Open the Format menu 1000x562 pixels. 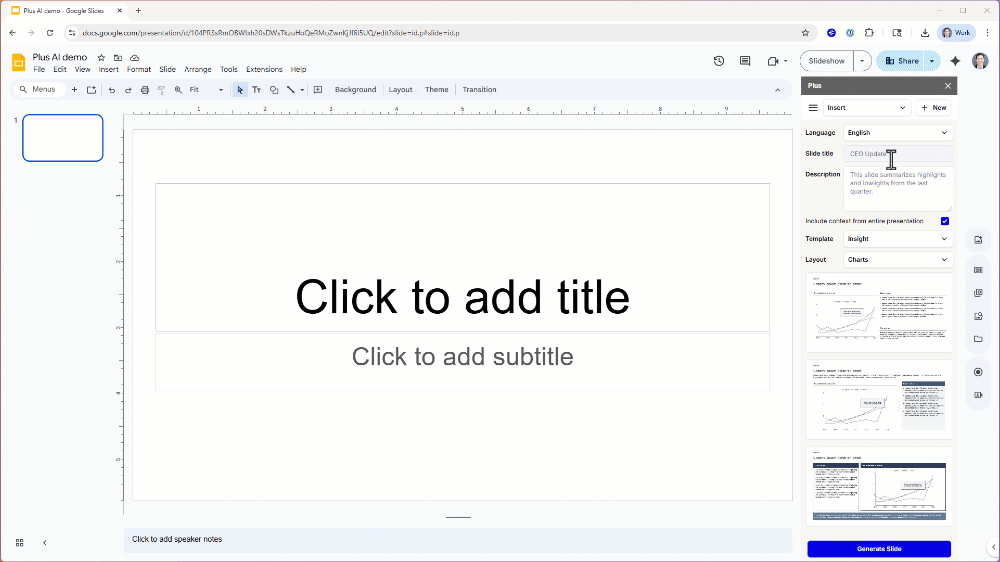[139, 70]
